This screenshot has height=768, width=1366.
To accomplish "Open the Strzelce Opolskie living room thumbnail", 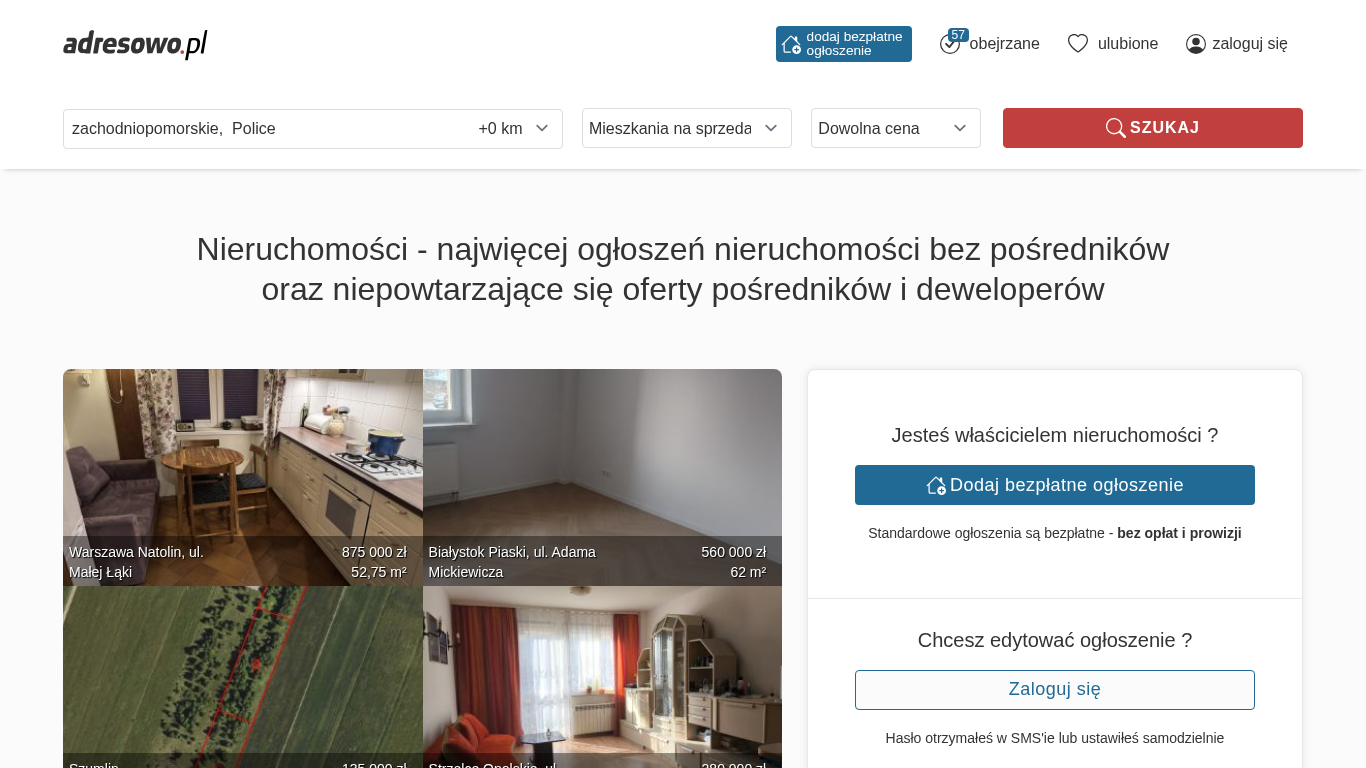I will click(x=602, y=677).
